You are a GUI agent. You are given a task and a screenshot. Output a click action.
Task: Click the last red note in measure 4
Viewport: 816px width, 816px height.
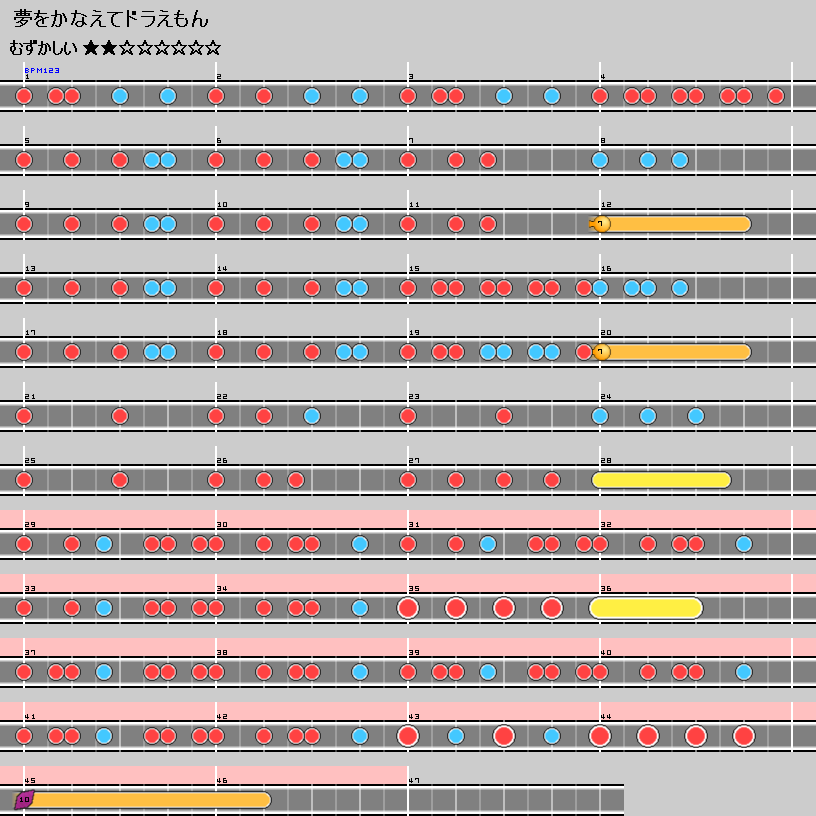click(x=776, y=96)
